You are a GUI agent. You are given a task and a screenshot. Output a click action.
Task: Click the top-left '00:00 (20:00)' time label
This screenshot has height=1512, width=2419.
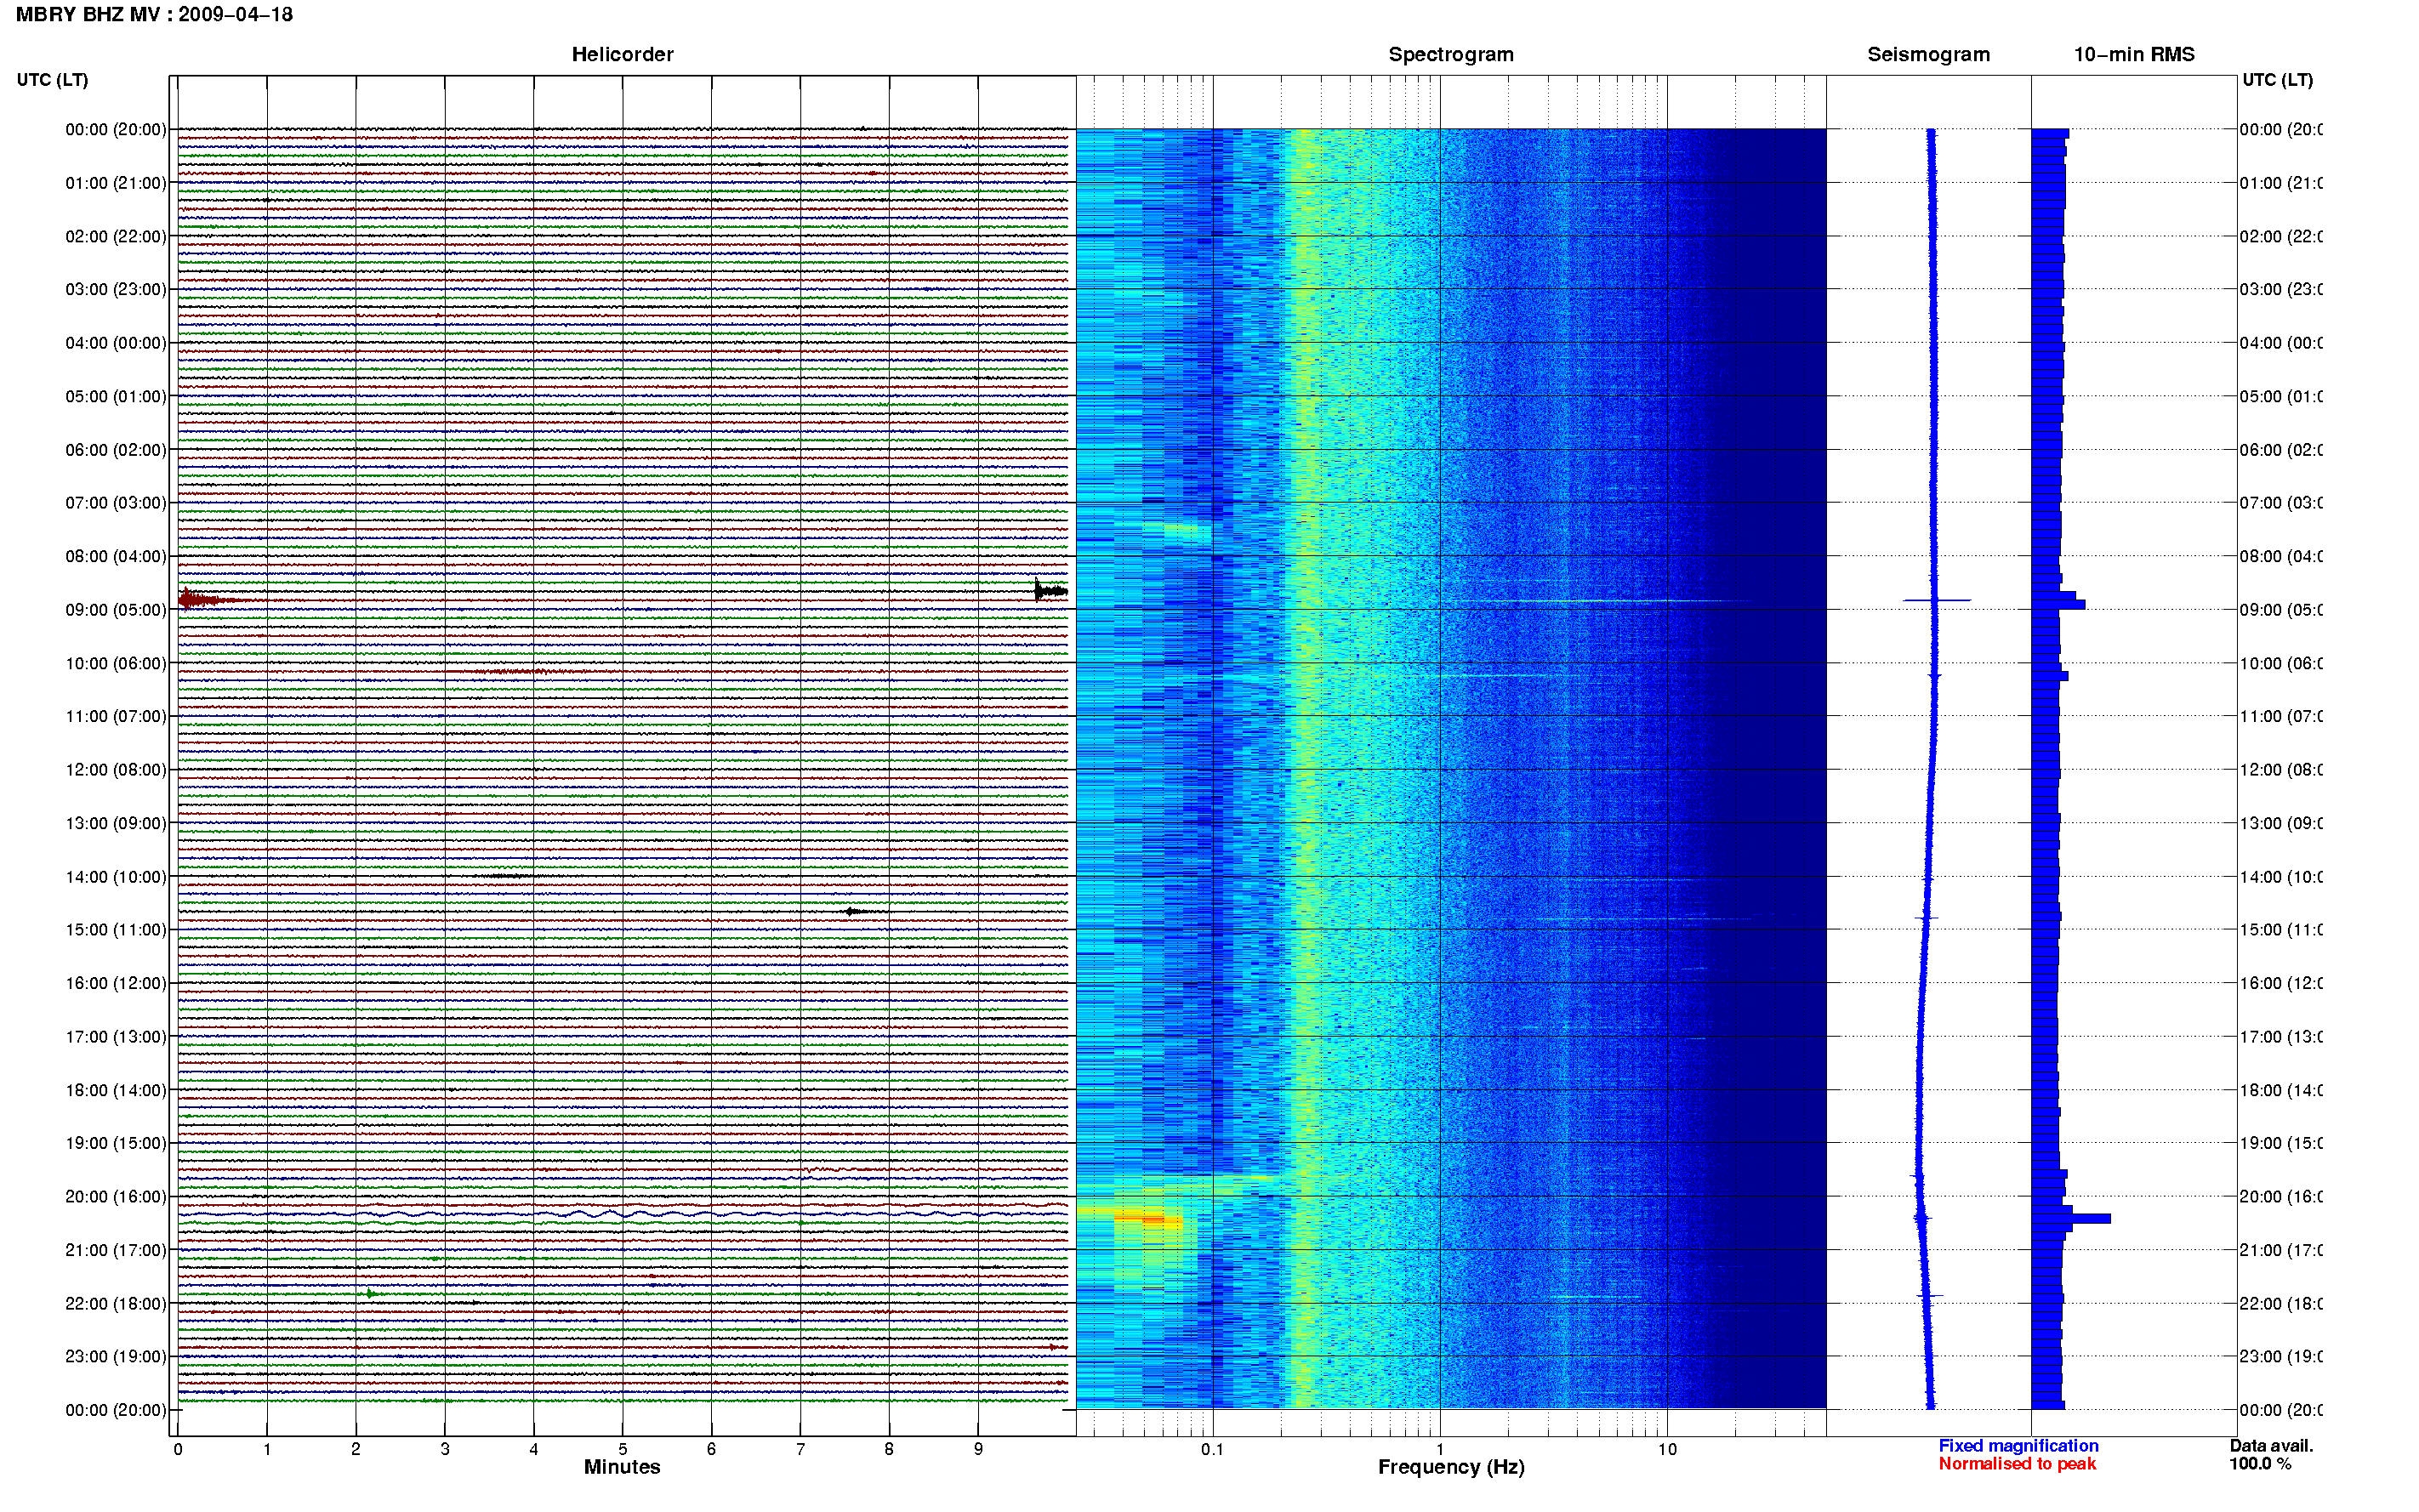(x=116, y=129)
